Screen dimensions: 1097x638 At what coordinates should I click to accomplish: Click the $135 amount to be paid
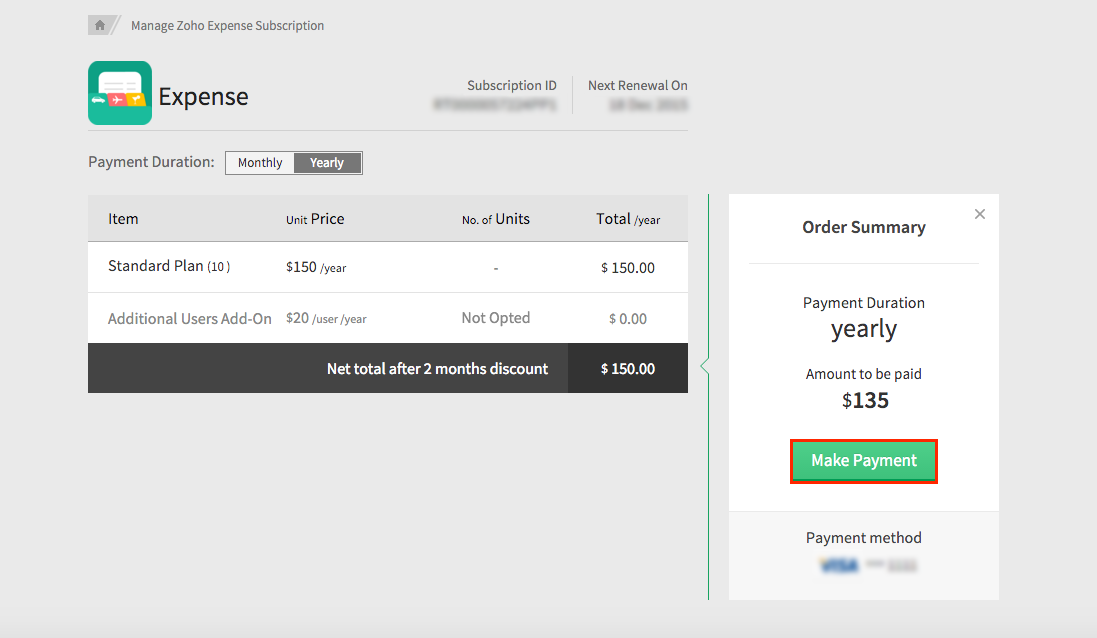tap(864, 401)
